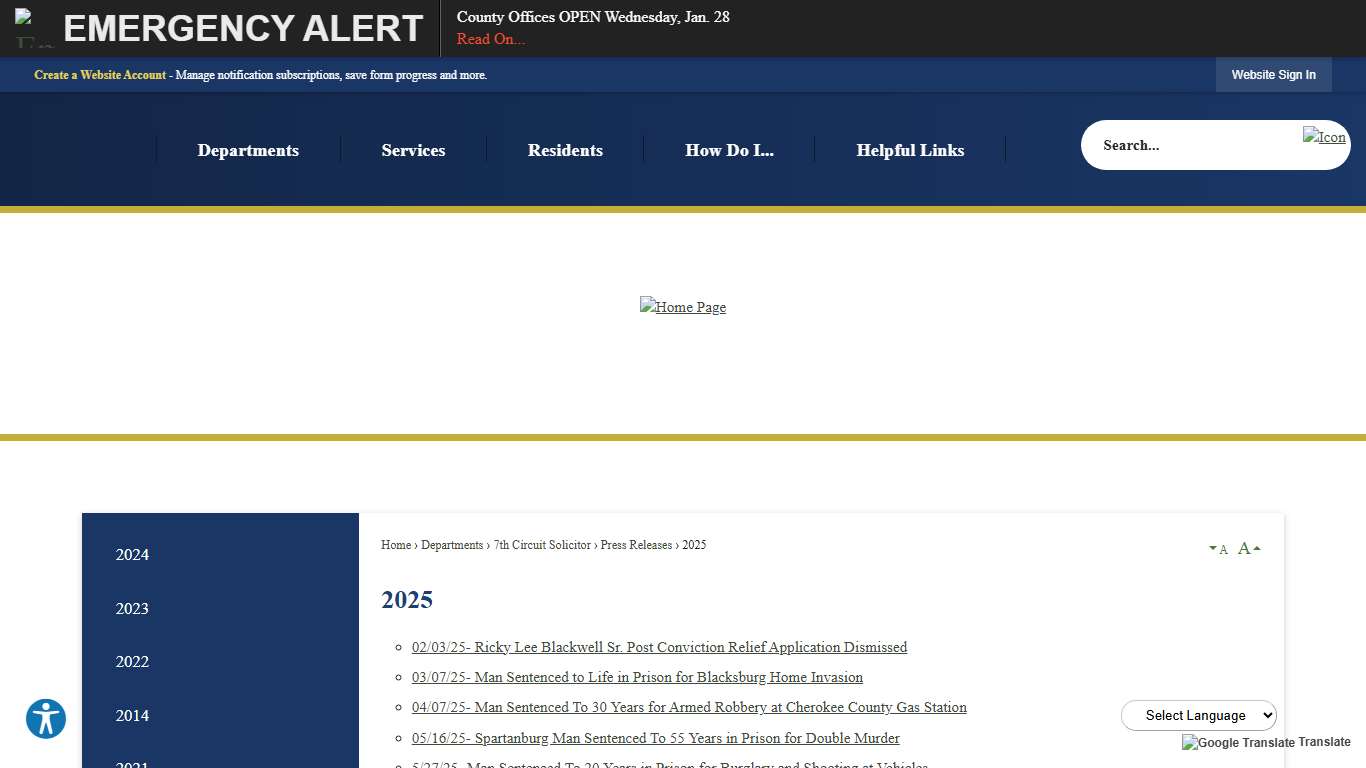Click the Read On... alert link
This screenshot has width=1366, height=768.
click(490, 39)
